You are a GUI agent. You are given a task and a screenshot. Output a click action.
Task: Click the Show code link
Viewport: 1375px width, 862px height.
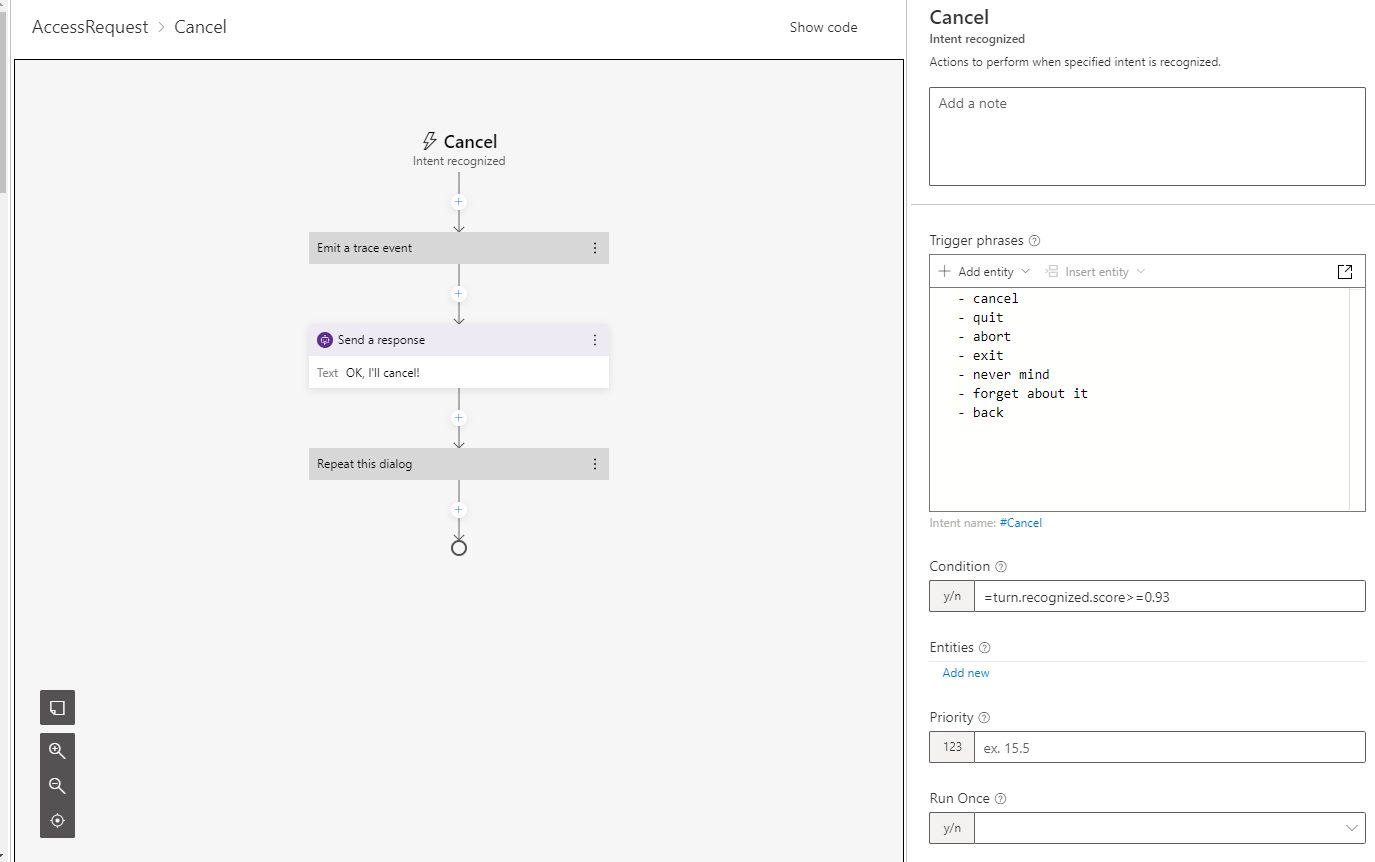tap(823, 27)
